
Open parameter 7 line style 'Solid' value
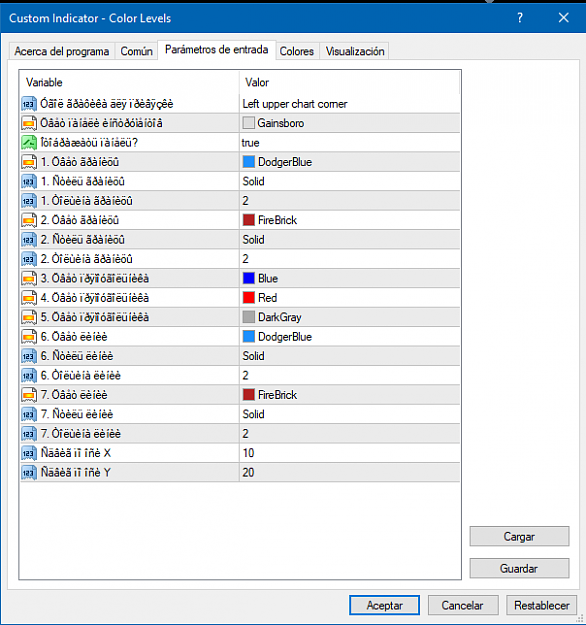pos(350,414)
